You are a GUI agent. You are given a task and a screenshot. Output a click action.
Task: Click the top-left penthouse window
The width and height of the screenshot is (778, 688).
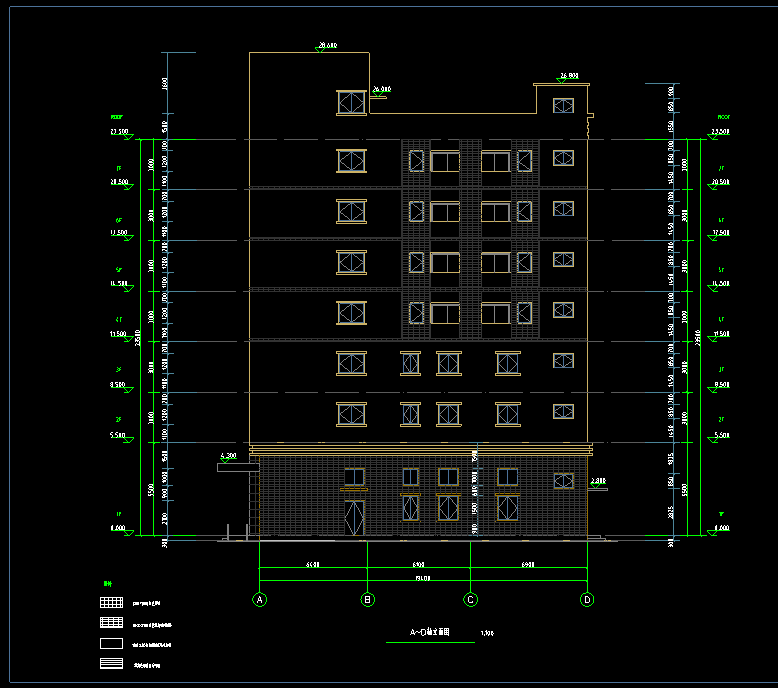[x=351, y=103]
